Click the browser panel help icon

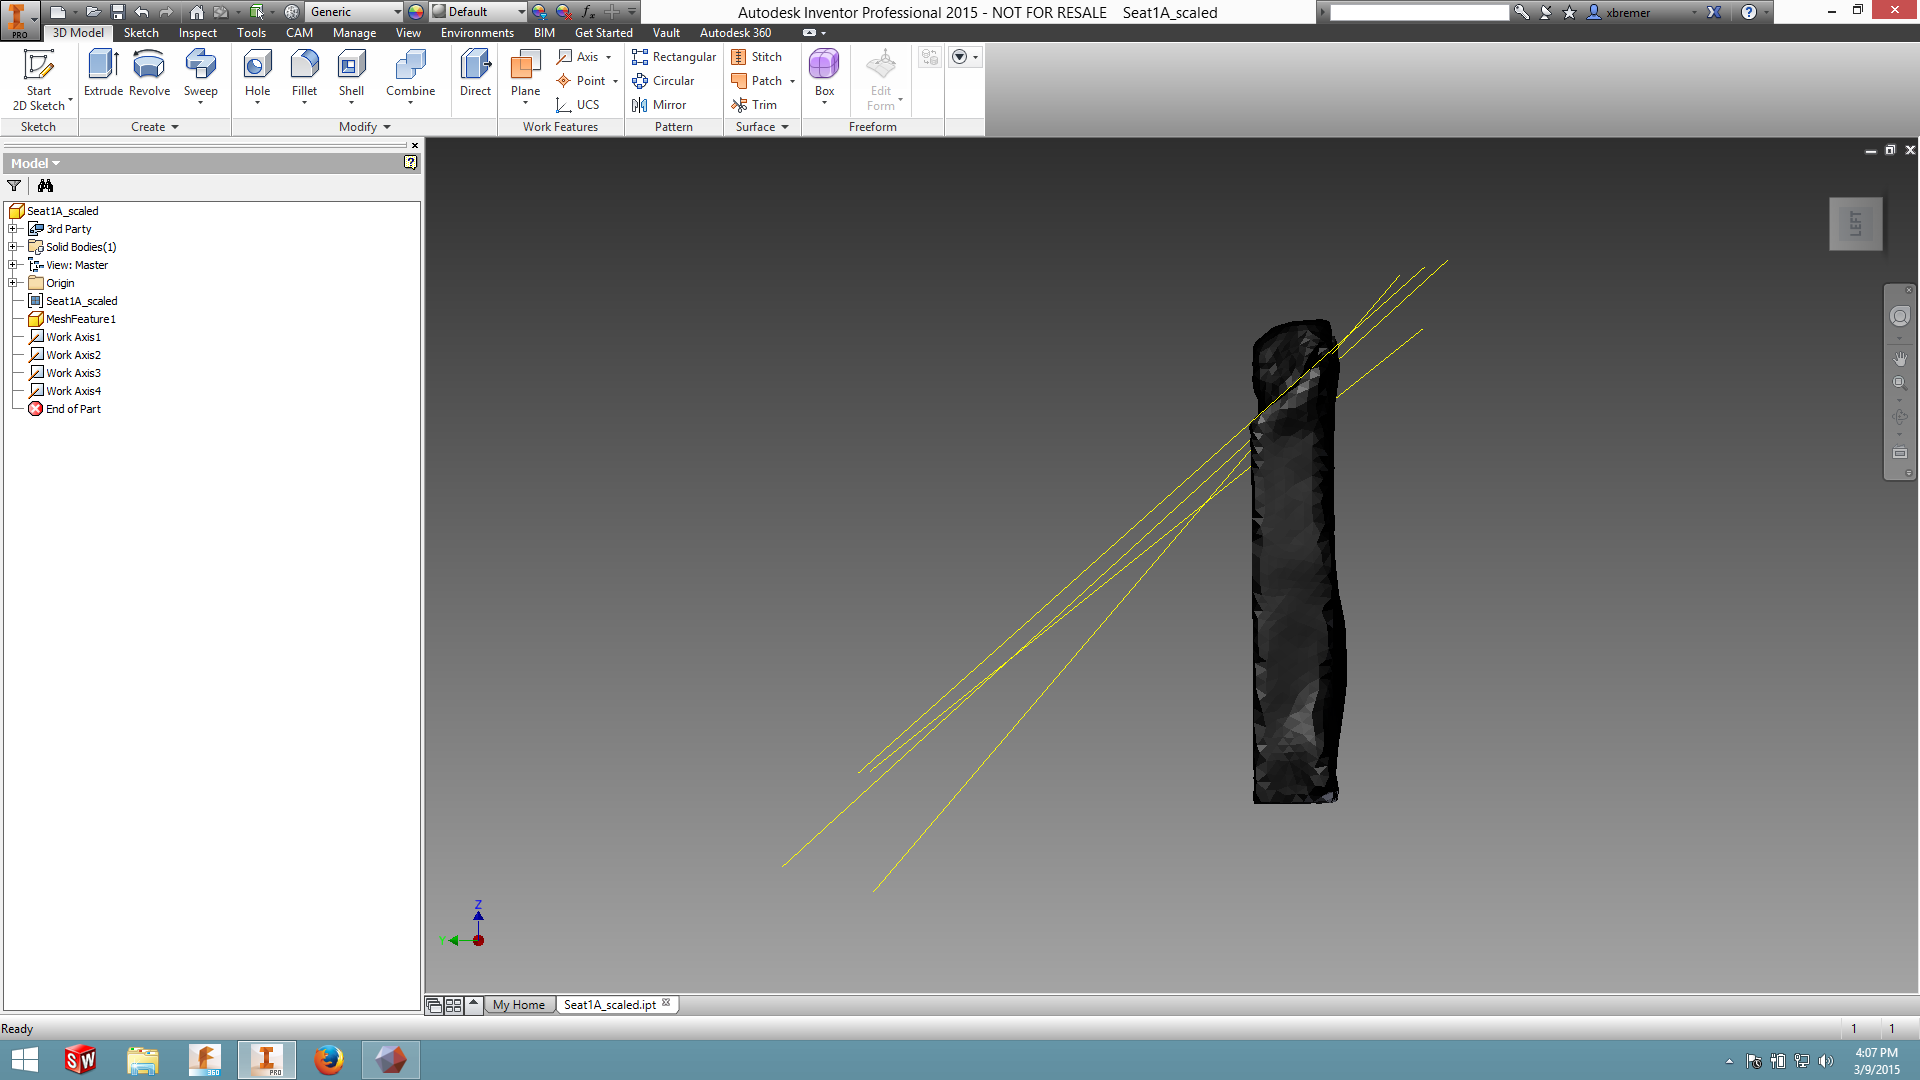click(x=410, y=162)
